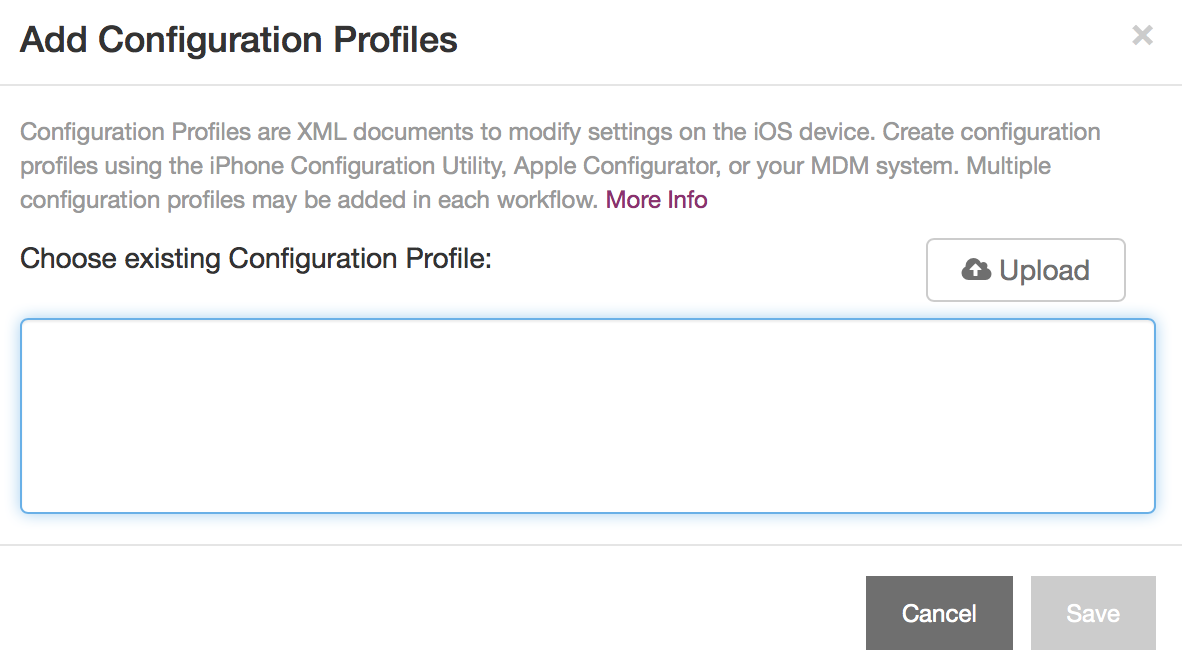1182x672 pixels.
Task: Click the Add Configuration Profiles dialog title
Action: point(238,40)
